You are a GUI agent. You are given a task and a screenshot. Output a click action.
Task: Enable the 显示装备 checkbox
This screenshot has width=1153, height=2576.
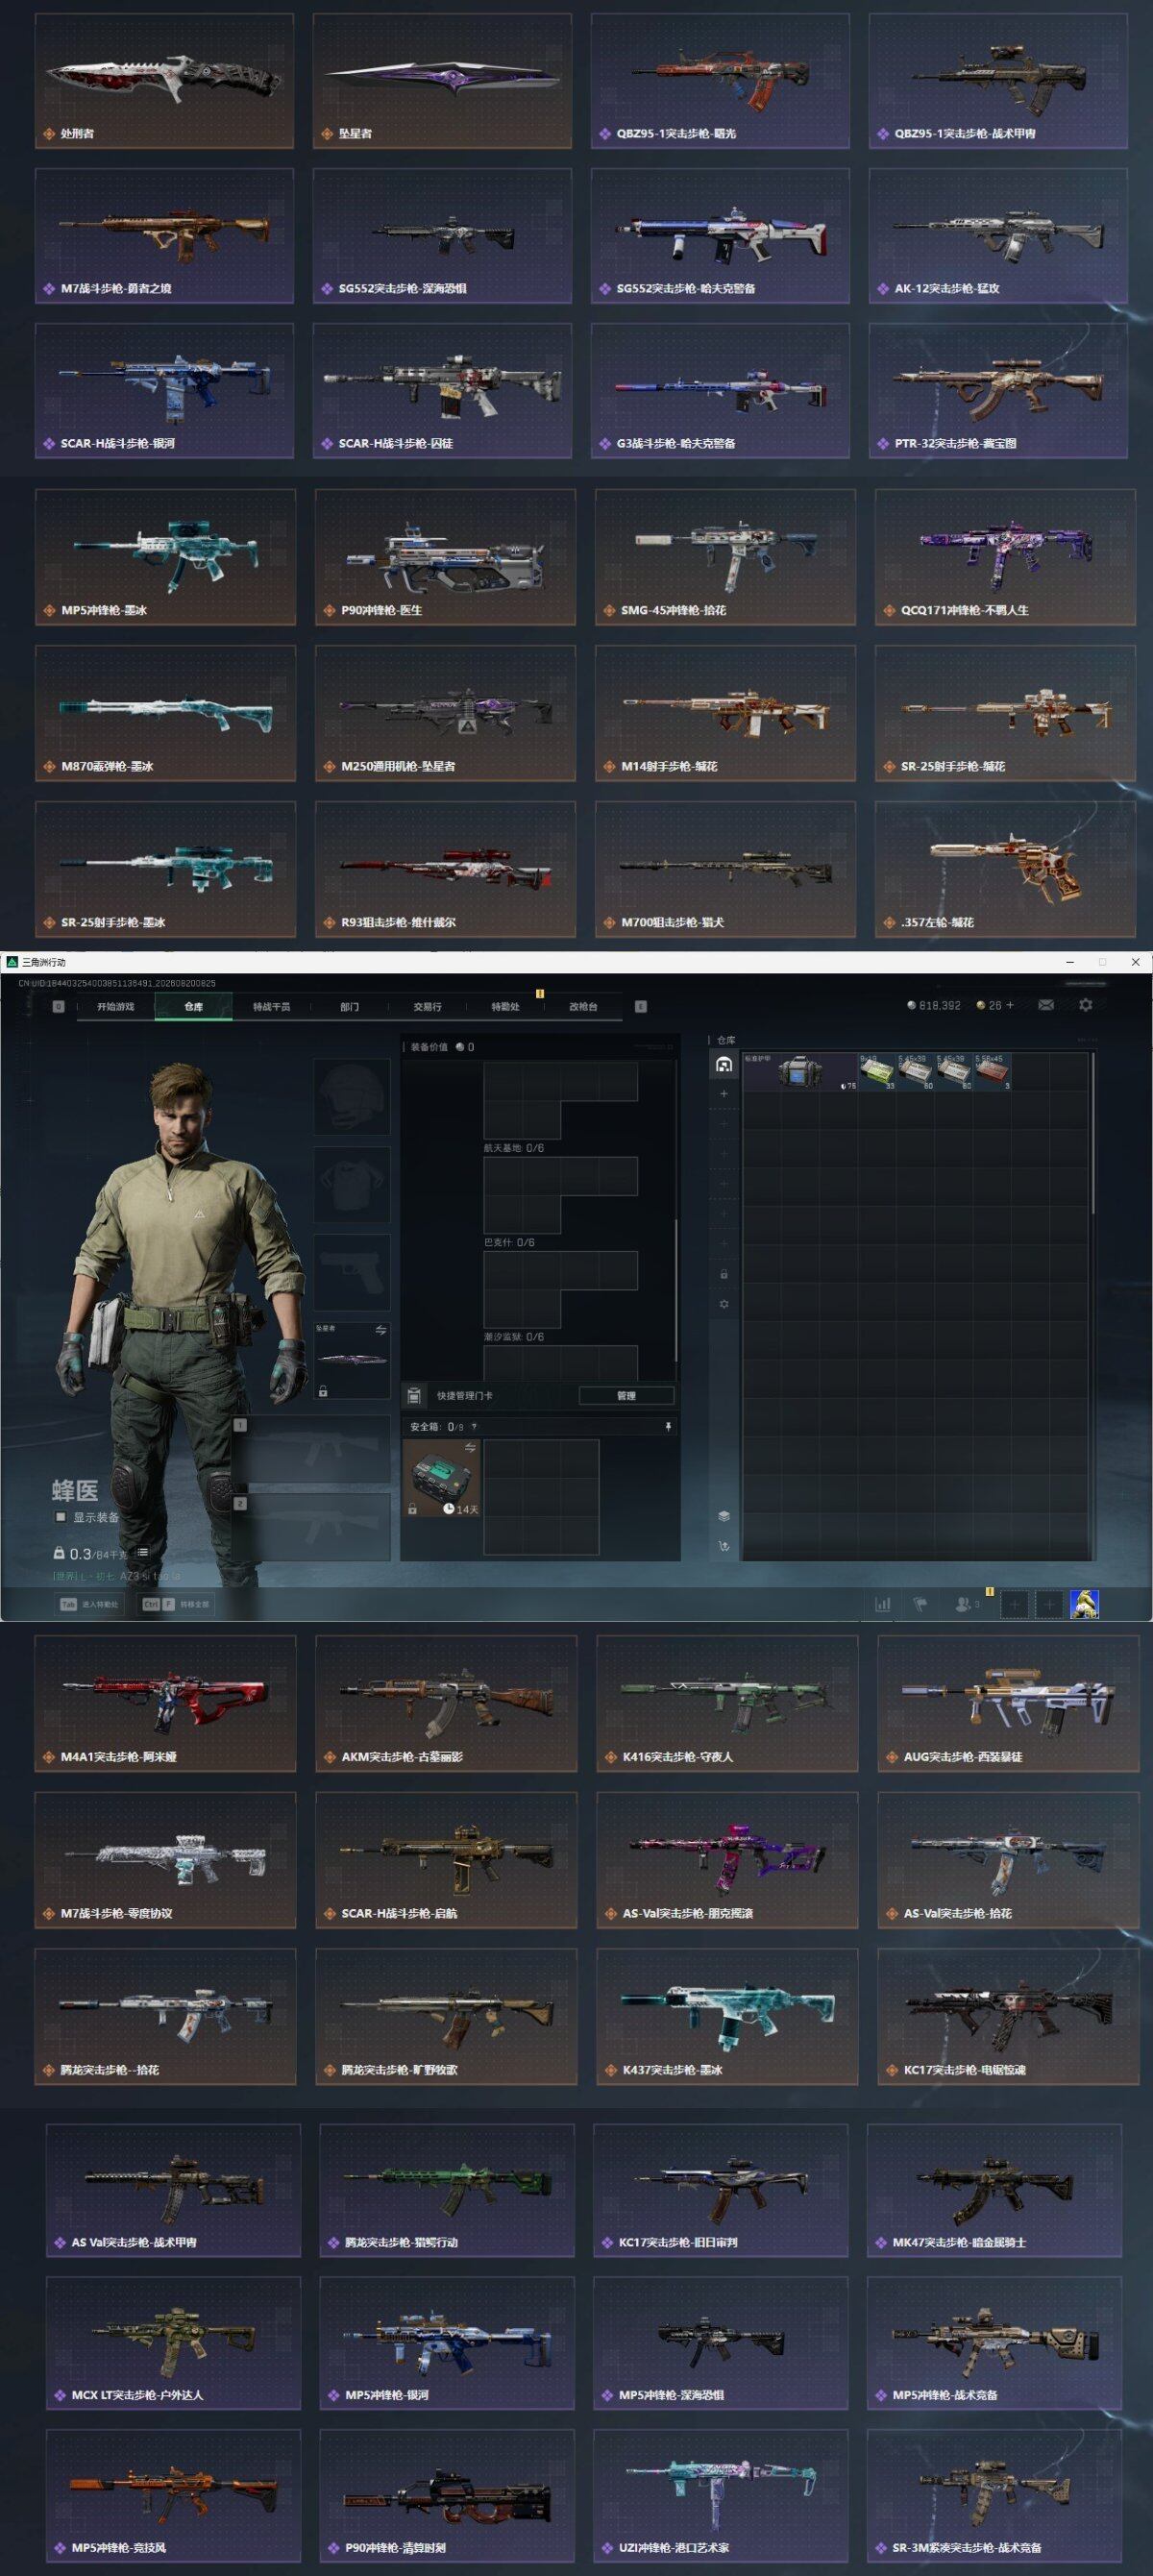(x=60, y=1517)
